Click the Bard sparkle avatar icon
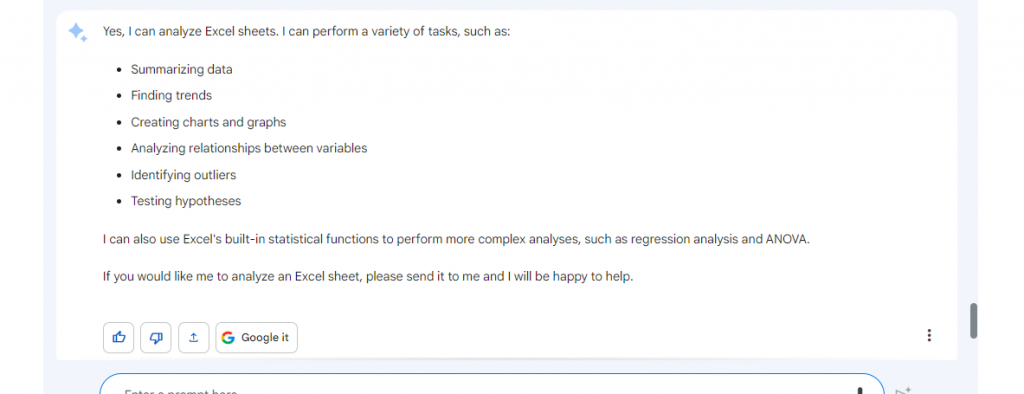Image resolution: width=1024 pixels, height=394 pixels. coord(78,32)
